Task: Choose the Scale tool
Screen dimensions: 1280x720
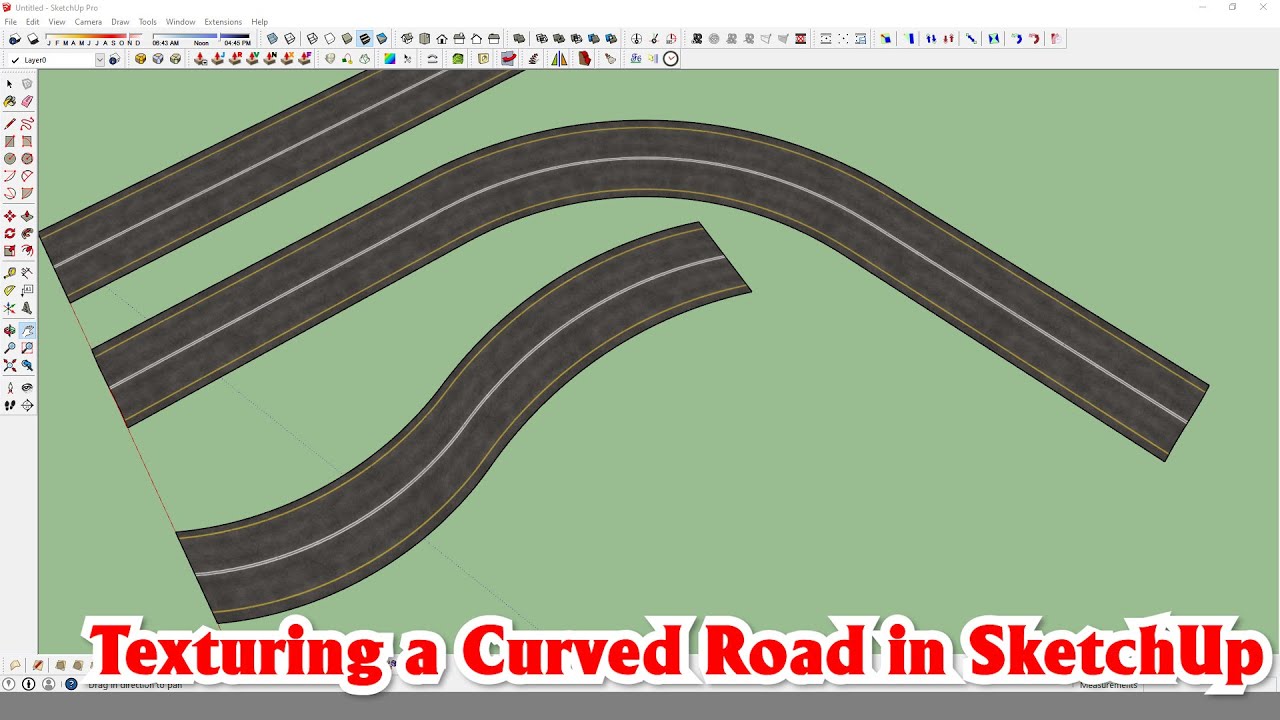Action: click(x=10, y=250)
